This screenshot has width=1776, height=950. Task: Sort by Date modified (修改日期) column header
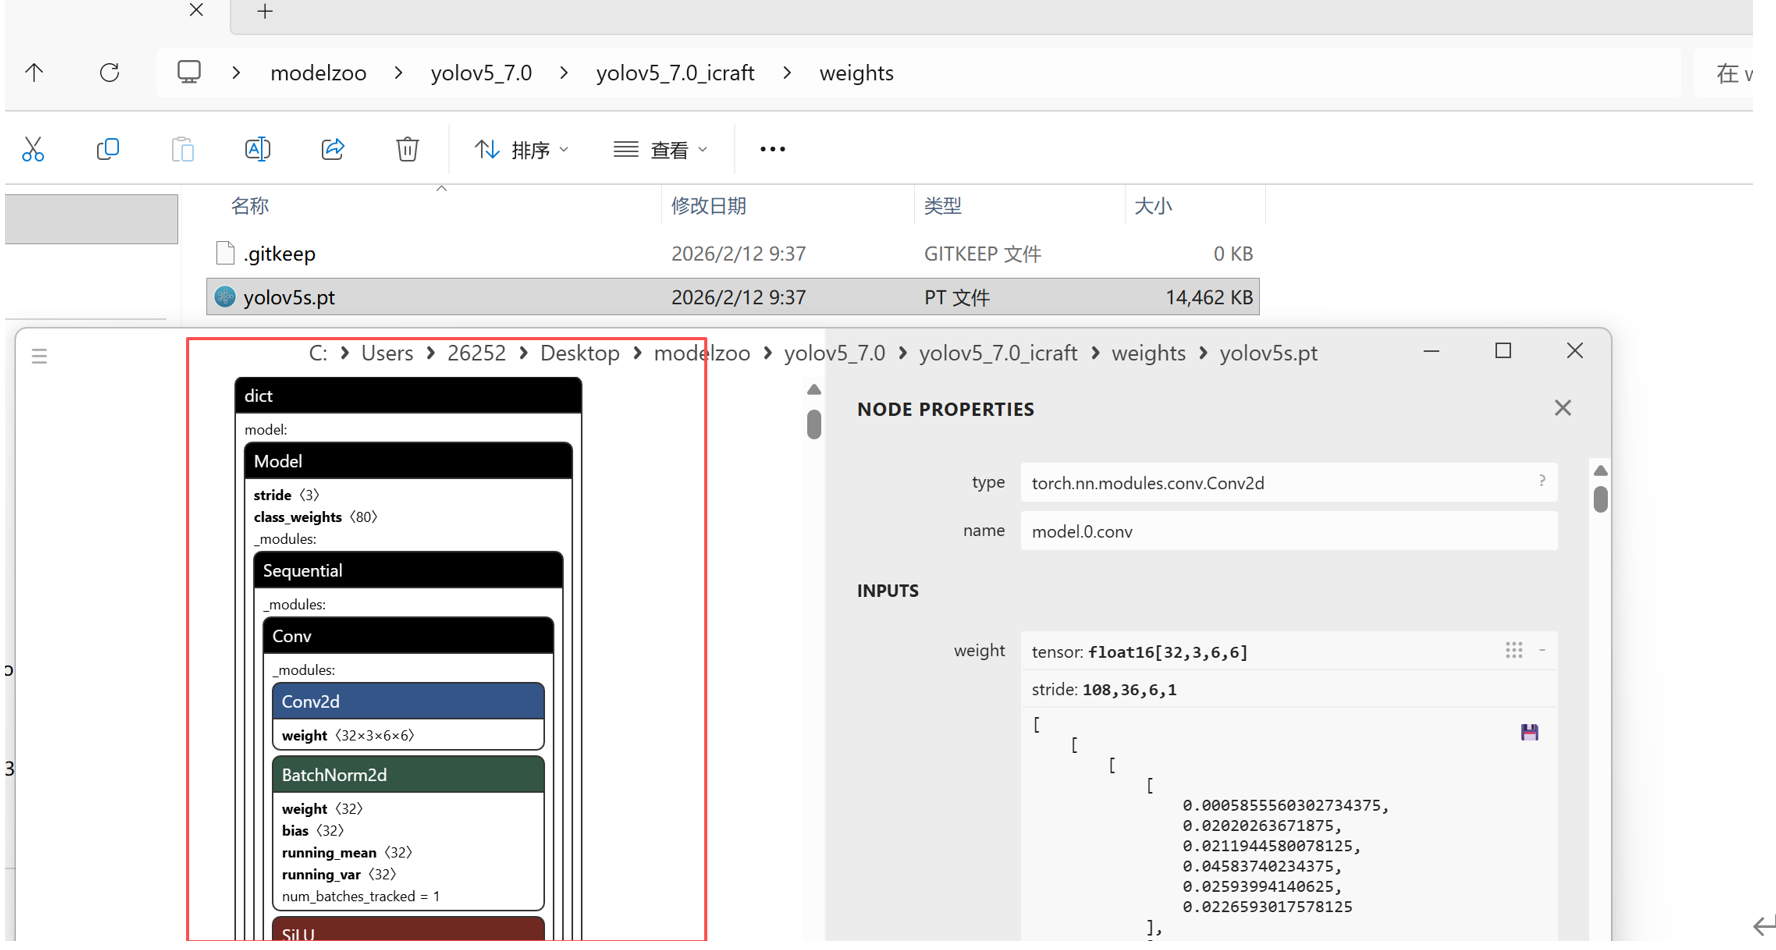point(708,206)
